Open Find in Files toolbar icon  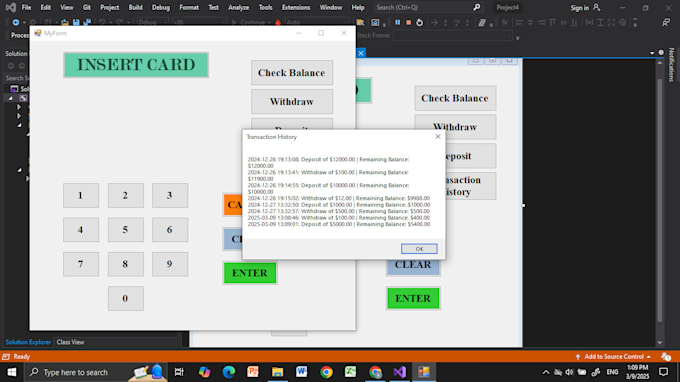(x=360, y=22)
